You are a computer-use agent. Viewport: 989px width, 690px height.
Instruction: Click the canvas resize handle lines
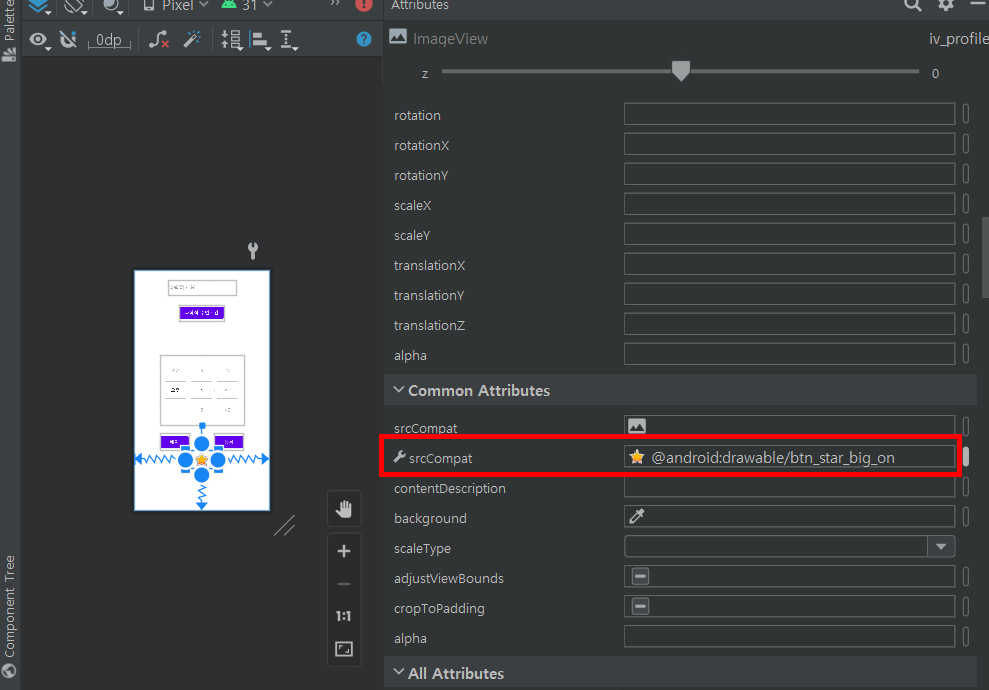284,525
